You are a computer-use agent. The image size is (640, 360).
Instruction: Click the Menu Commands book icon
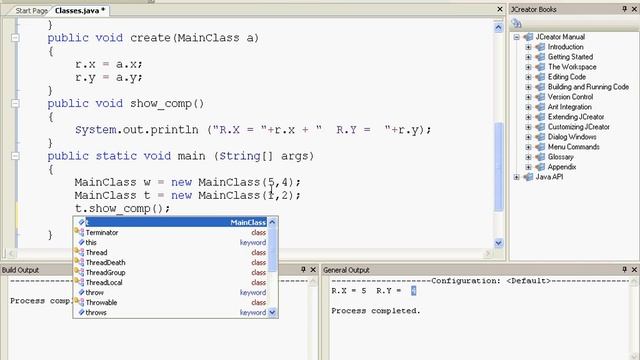[540, 147]
